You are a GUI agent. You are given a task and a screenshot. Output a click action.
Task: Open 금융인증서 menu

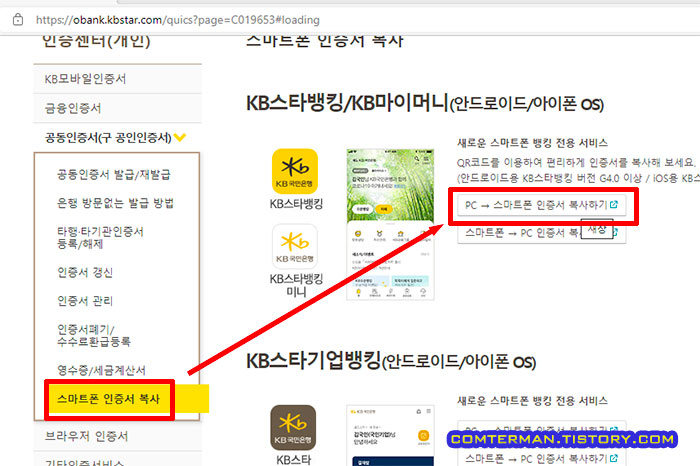117,108
